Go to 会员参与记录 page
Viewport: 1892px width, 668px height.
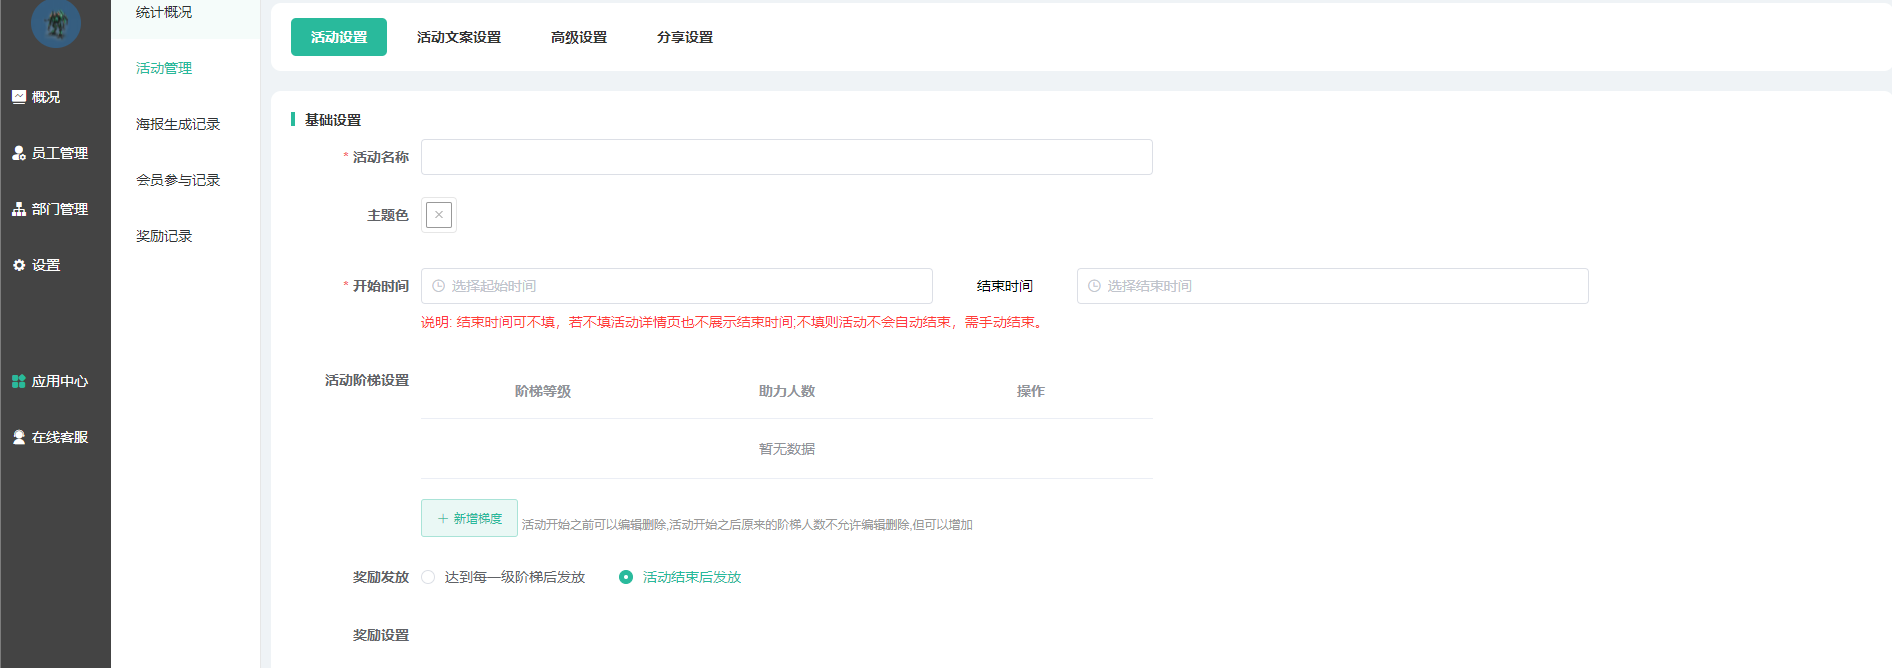click(x=178, y=180)
